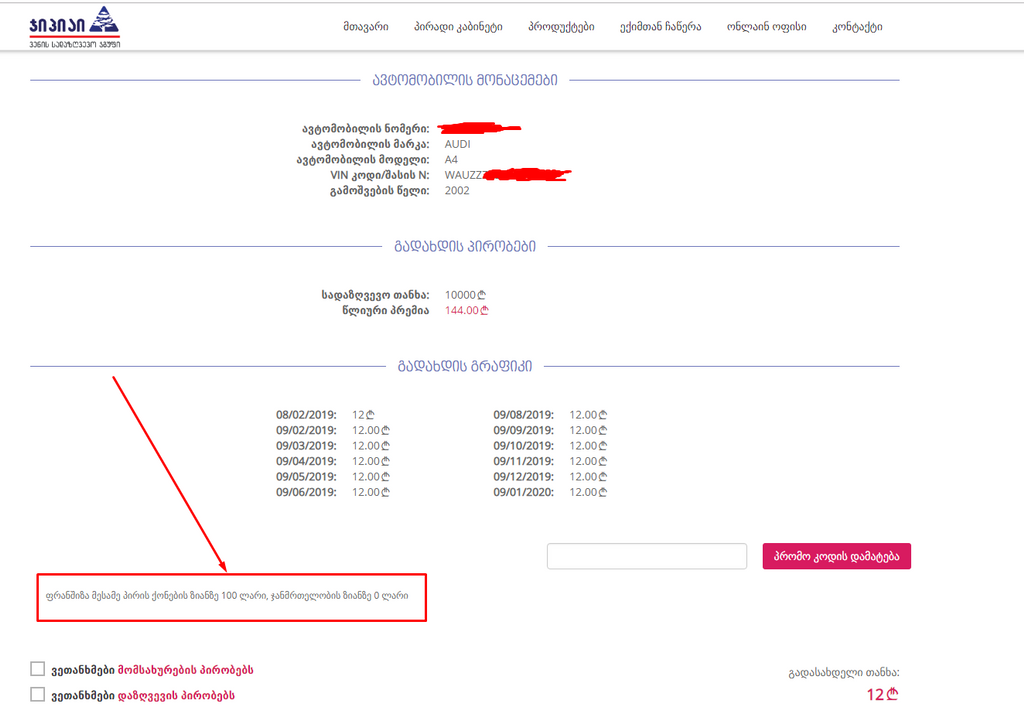Click the სადაზღვევო თანხა label
The width and height of the screenshot is (1024, 723).
click(375, 295)
